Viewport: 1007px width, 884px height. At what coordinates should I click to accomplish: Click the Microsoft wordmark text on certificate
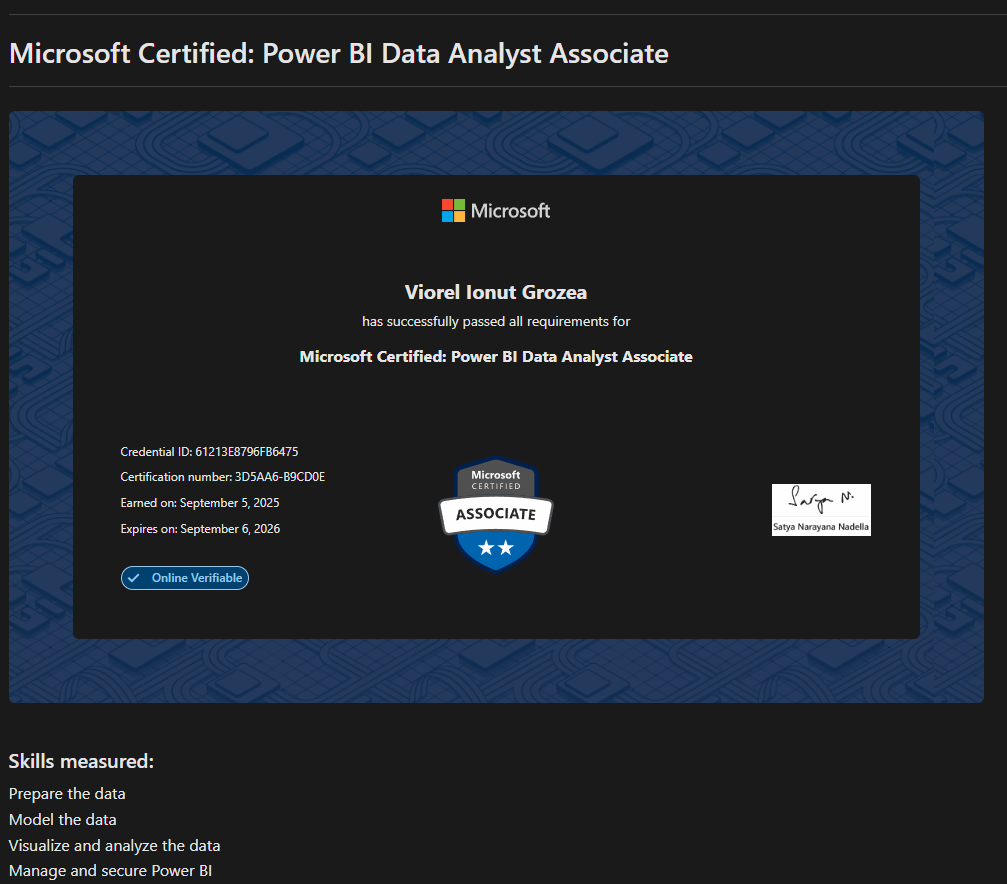coord(510,211)
